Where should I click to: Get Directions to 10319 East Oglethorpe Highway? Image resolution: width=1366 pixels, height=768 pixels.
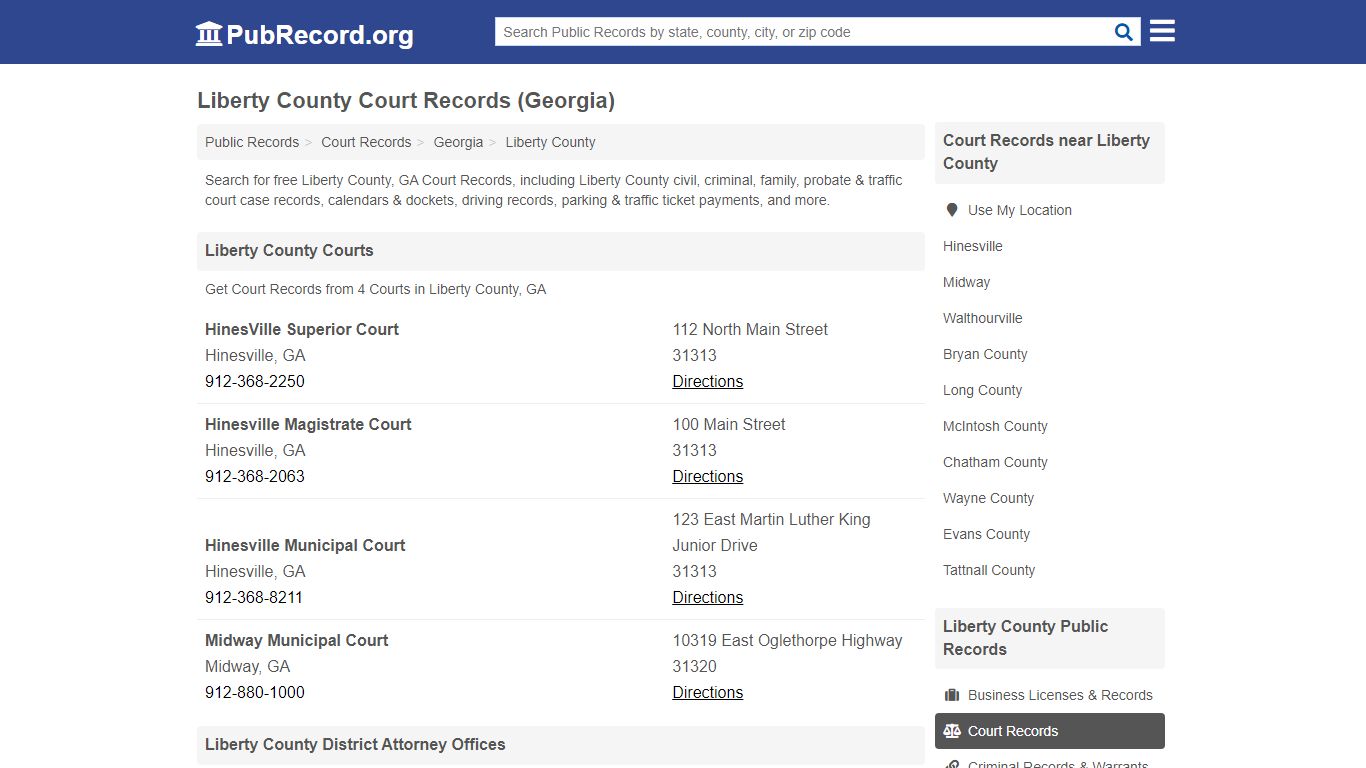[708, 692]
